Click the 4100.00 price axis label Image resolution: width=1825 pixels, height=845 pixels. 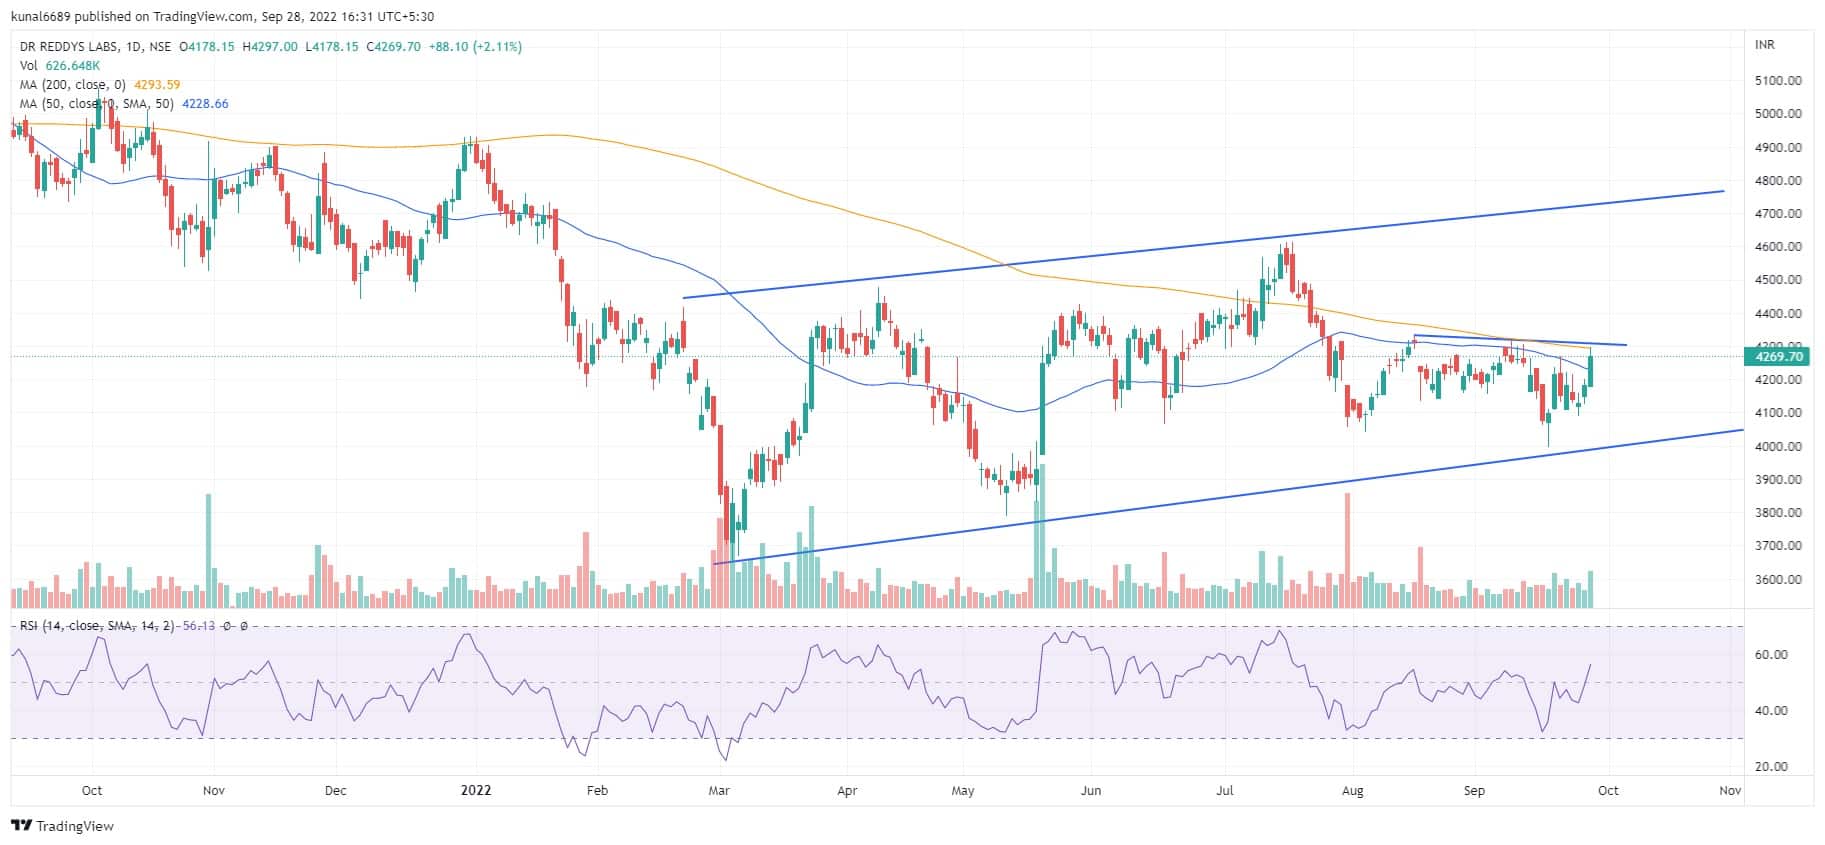[x=1778, y=413]
